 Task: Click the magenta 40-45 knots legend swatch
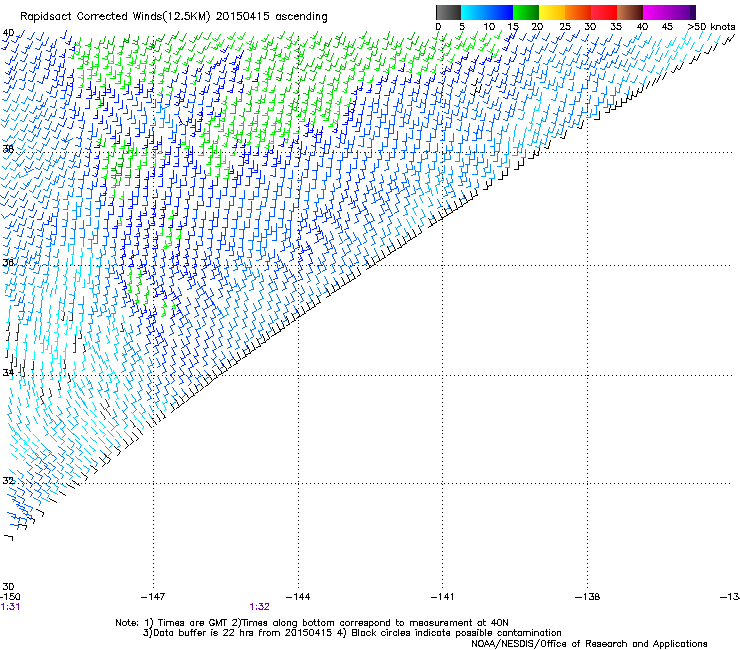tap(656, 12)
